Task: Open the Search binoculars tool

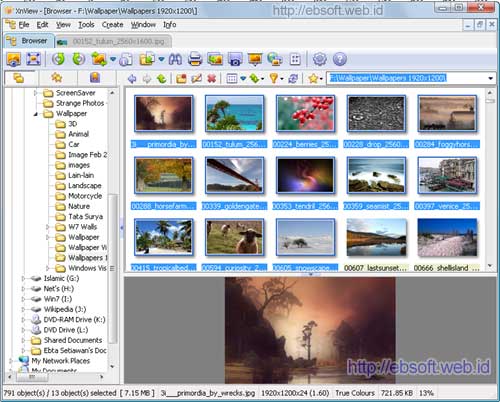Action: click(175, 59)
